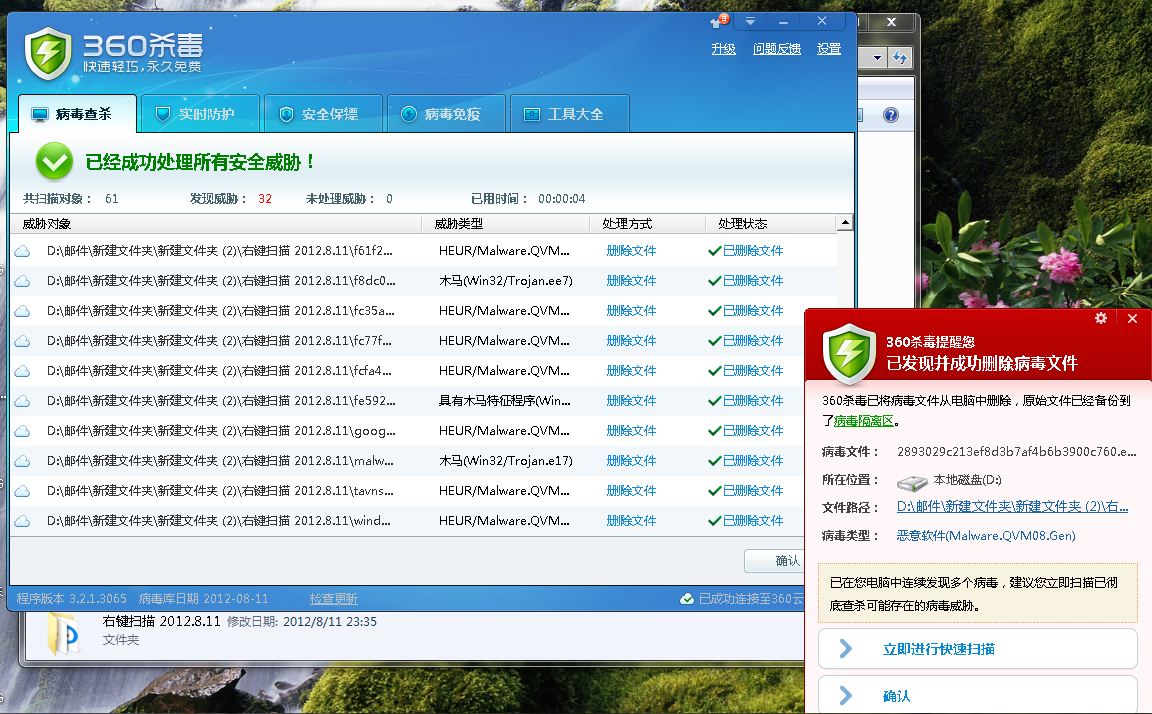Viewport: 1152px width, 714px height.
Task: Click the 立即进行快速扫描 button
Action: [x=977, y=648]
